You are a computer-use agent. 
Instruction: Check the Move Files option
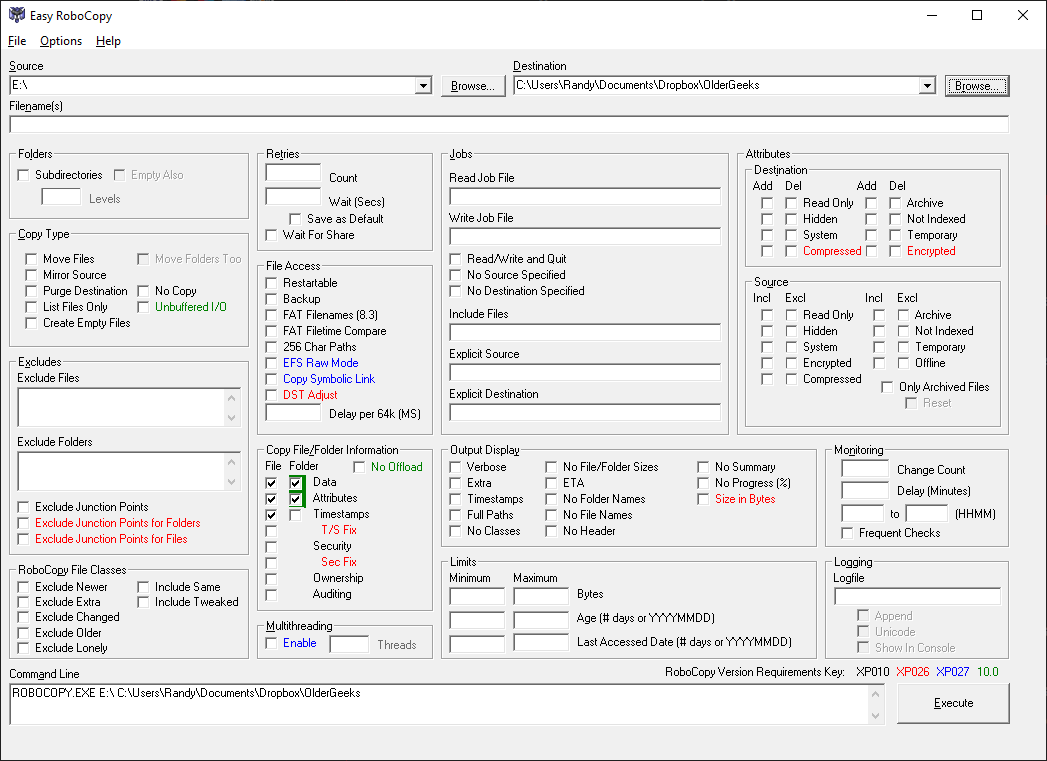pyautogui.click(x=31, y=259)
